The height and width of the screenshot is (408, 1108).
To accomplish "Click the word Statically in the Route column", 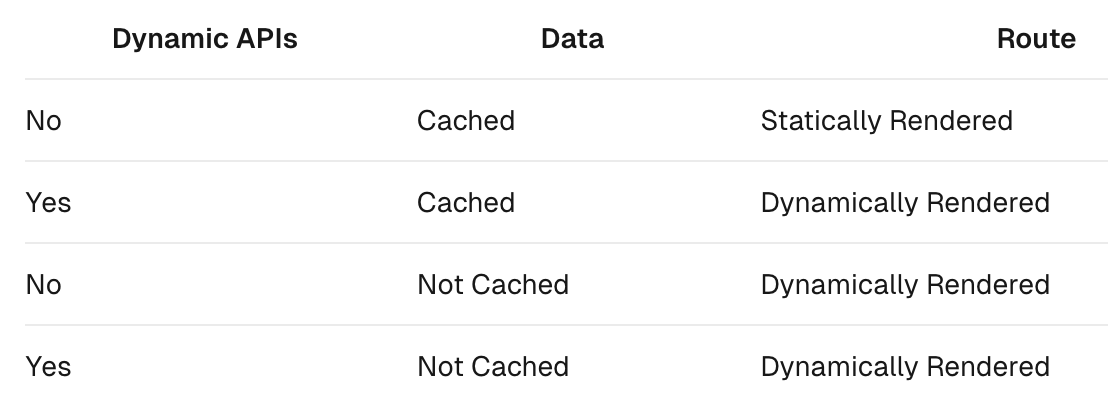I will [821, 121].
